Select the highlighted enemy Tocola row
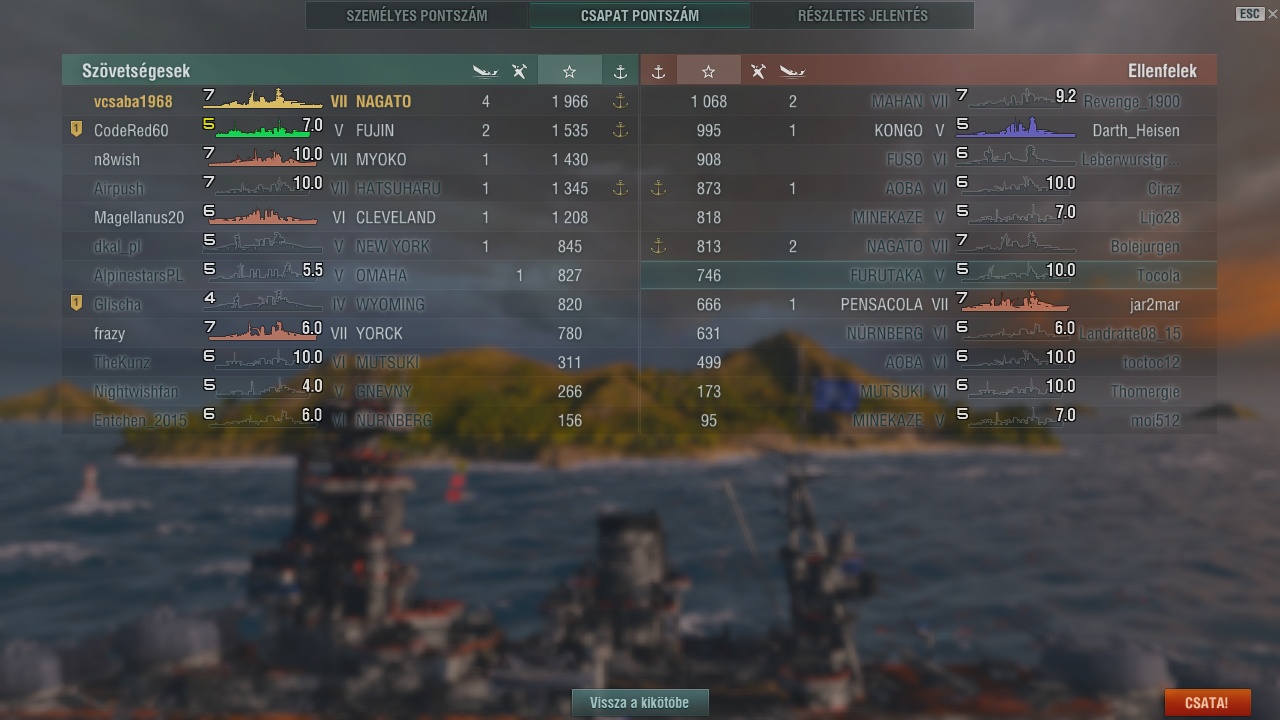The image size is (1280, 720). coord(929,275)
